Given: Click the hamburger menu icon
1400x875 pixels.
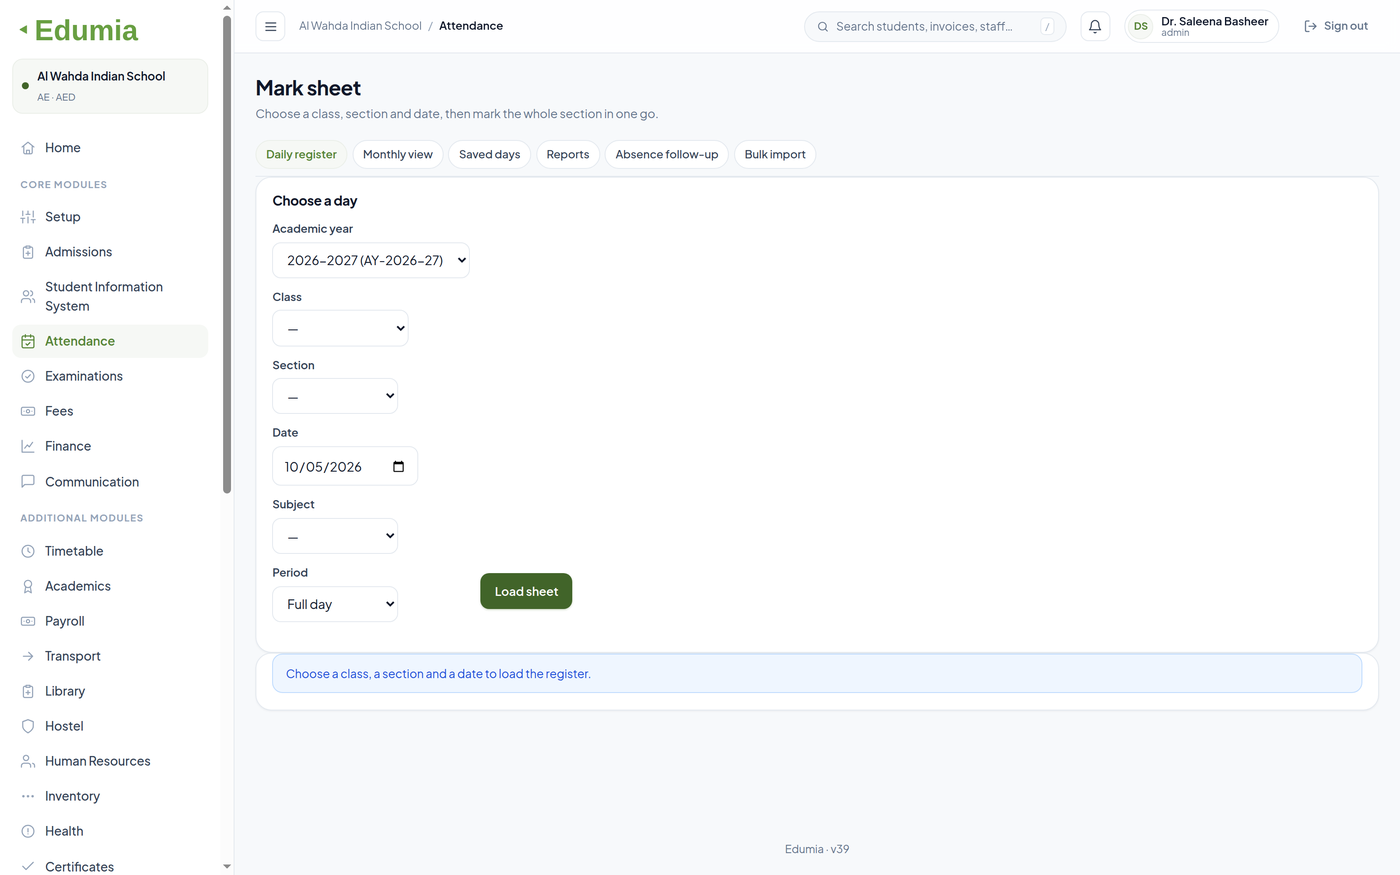Looking at the screenshot, I should pos(270,26).
